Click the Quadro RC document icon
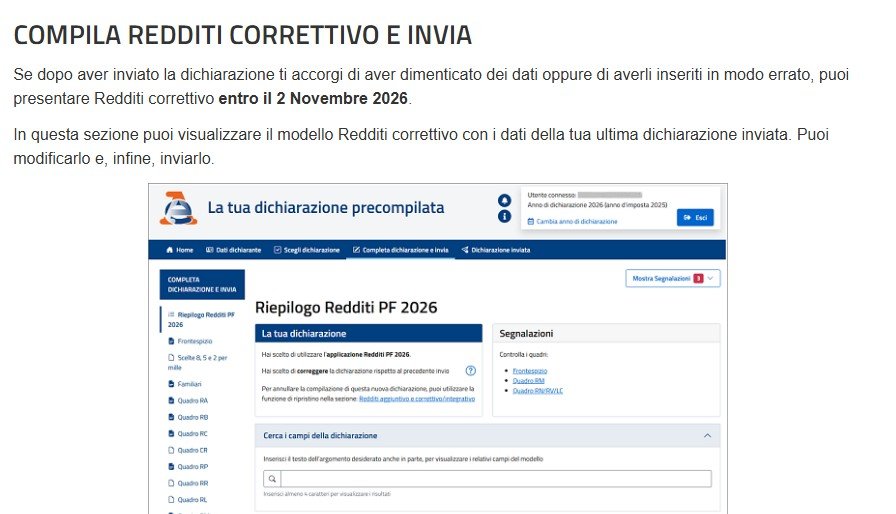Screen dimensions: 896x514 click(x=171, y=433)
